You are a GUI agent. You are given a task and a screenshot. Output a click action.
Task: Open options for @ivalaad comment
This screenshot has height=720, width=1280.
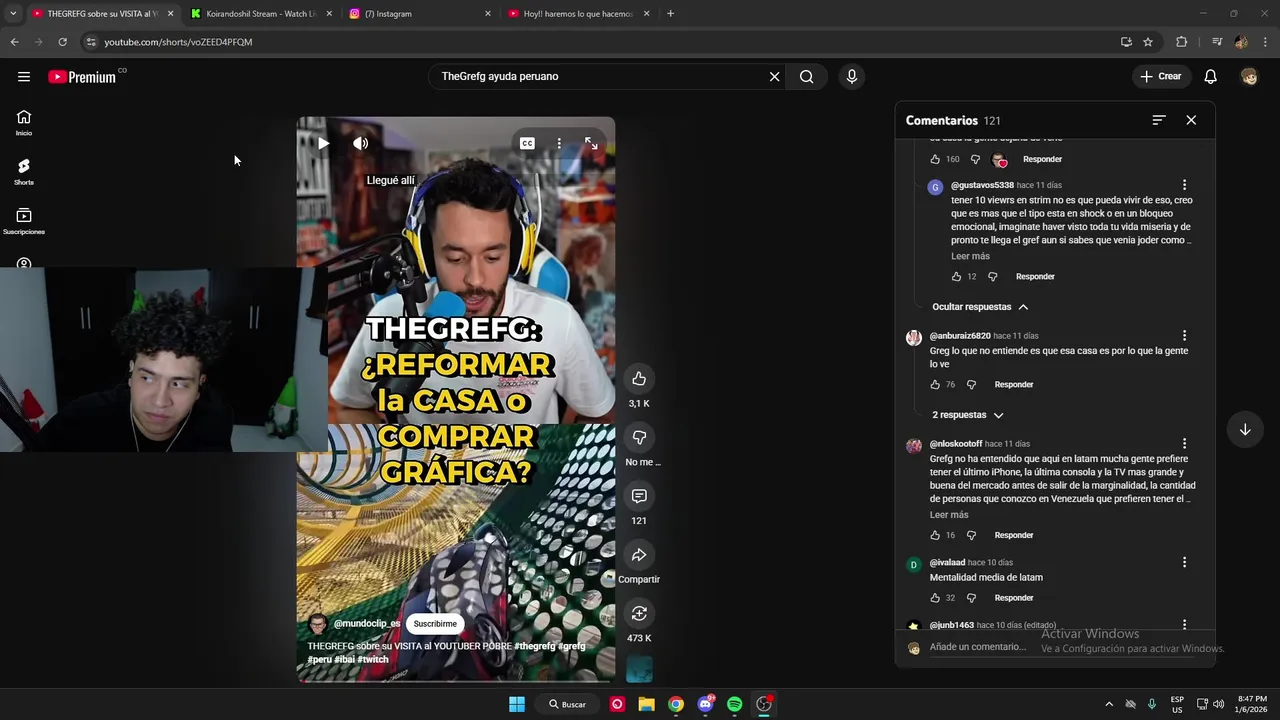pos(1184,563)
